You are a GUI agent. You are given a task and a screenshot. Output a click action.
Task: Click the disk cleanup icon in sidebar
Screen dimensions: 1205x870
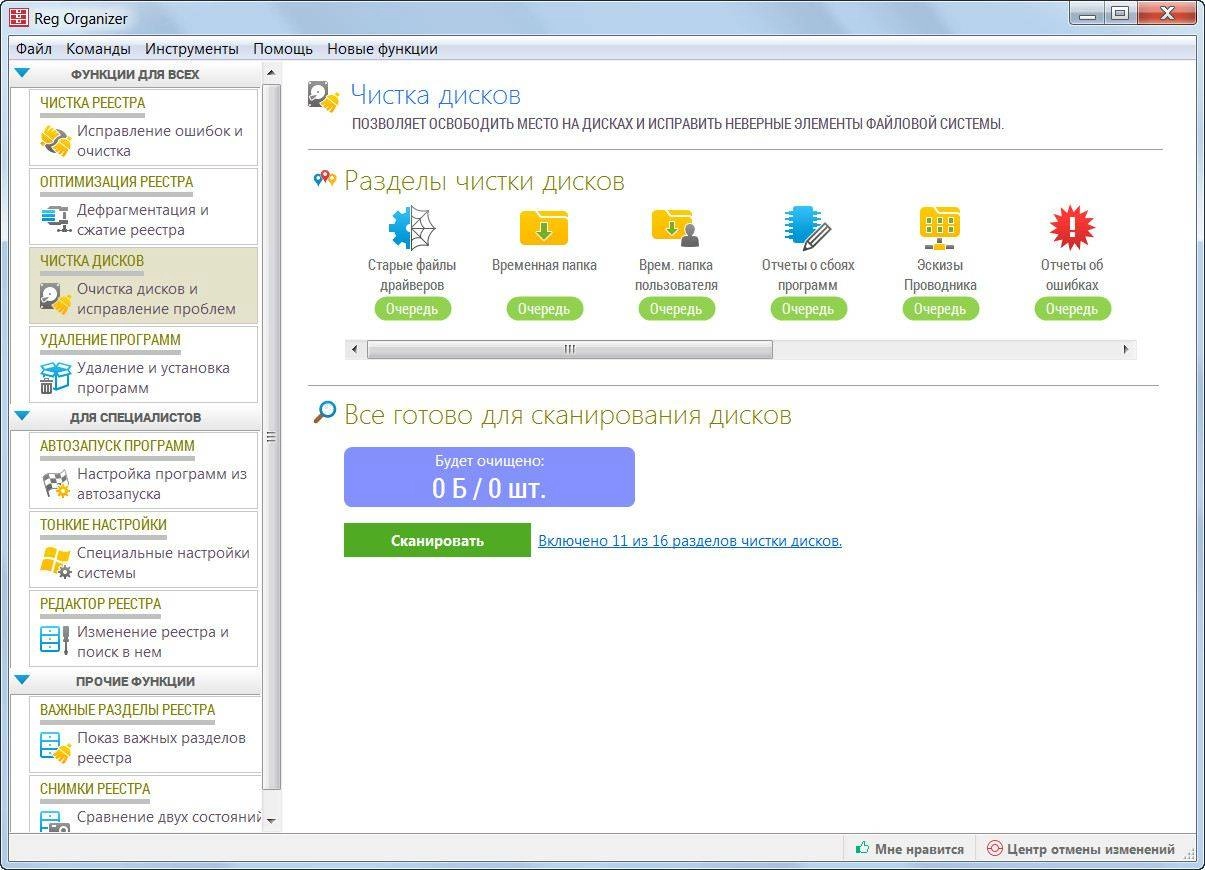coord(55,298)
